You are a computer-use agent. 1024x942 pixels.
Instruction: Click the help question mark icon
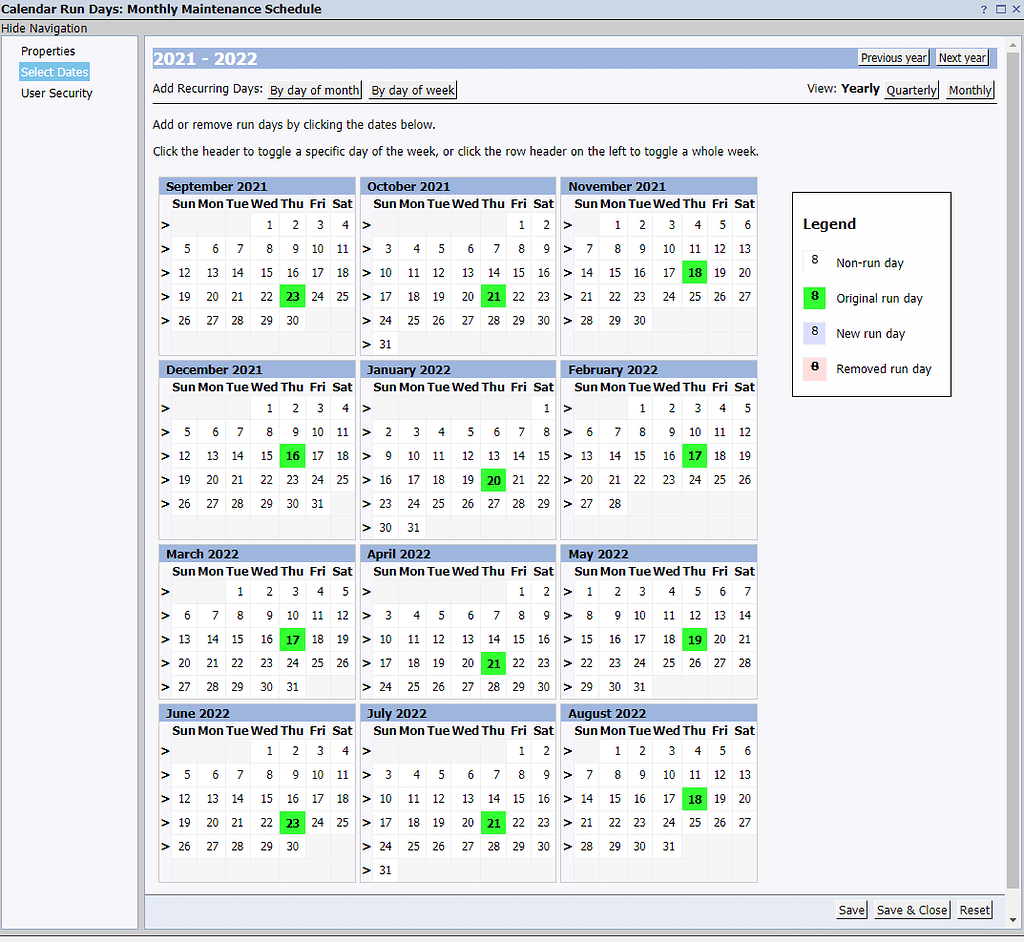[x=984, y=9]
